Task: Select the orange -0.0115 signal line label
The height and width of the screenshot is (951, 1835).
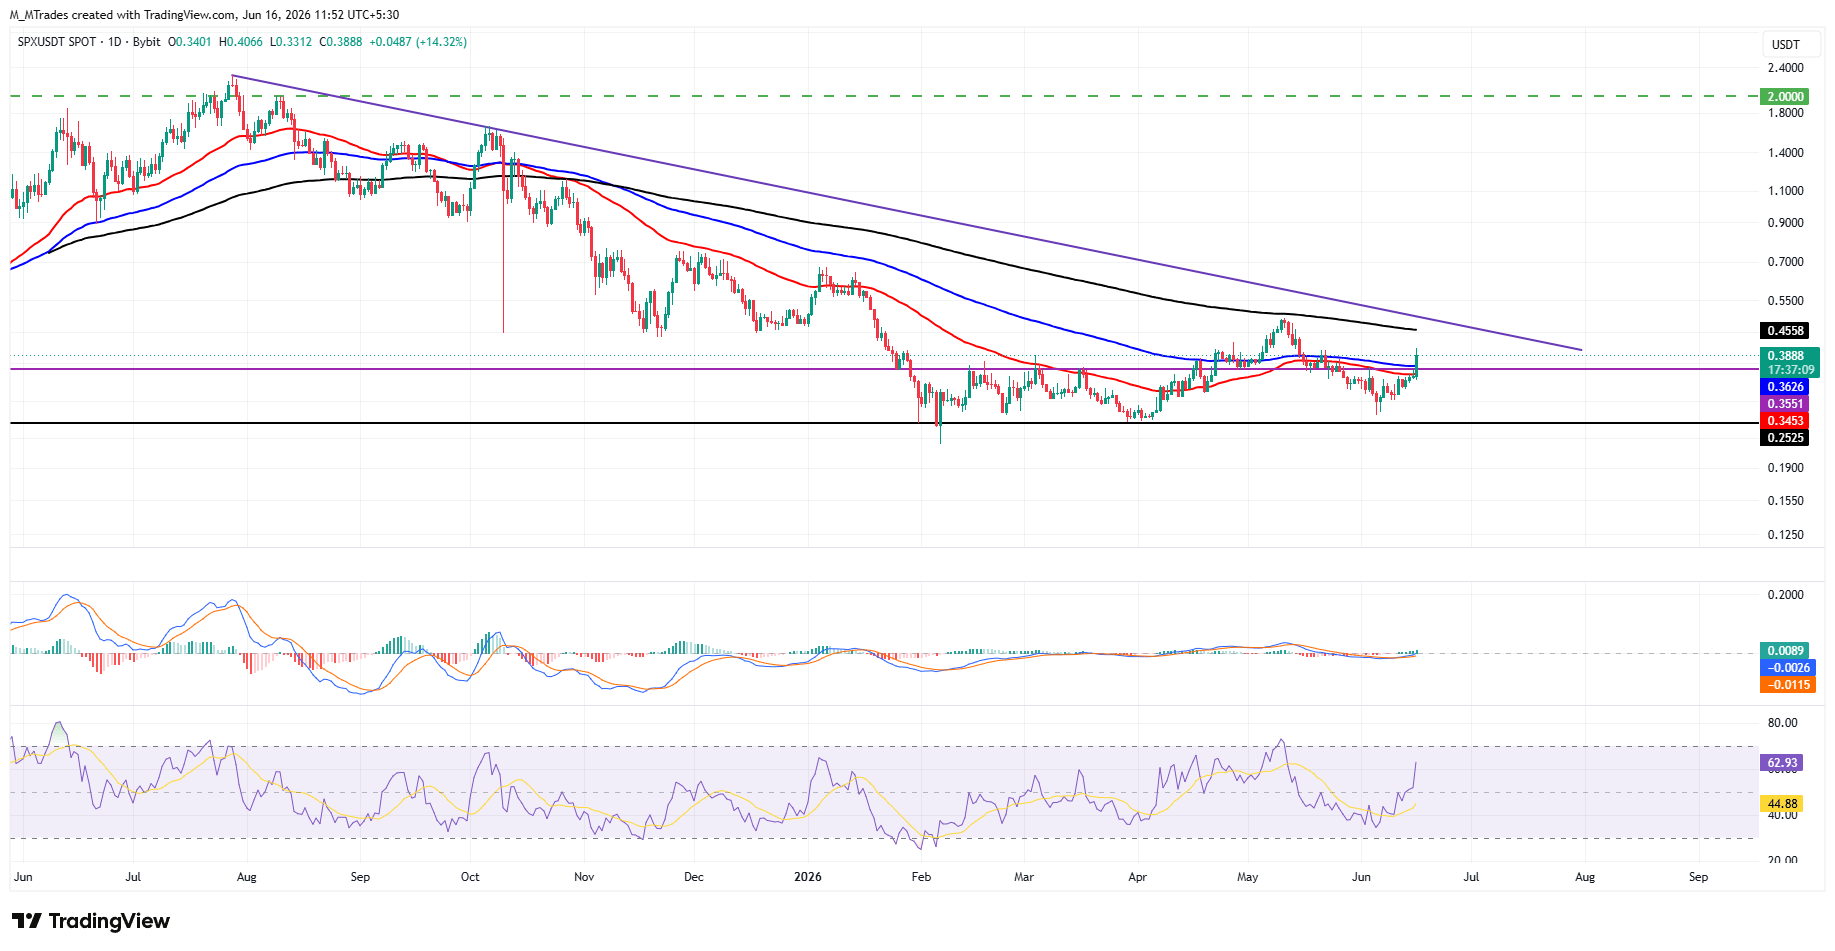Action: click(x=1788, y=685)
